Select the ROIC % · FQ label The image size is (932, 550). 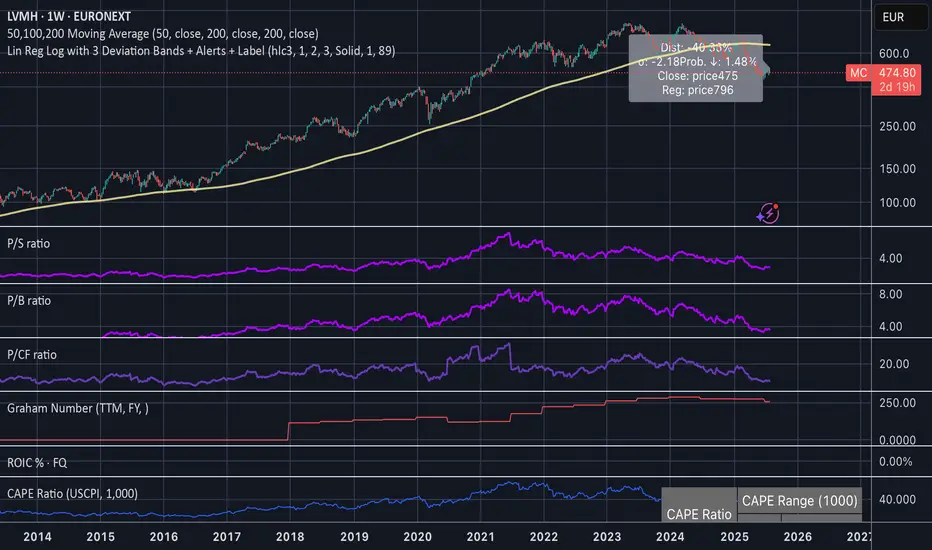[37, 463]
